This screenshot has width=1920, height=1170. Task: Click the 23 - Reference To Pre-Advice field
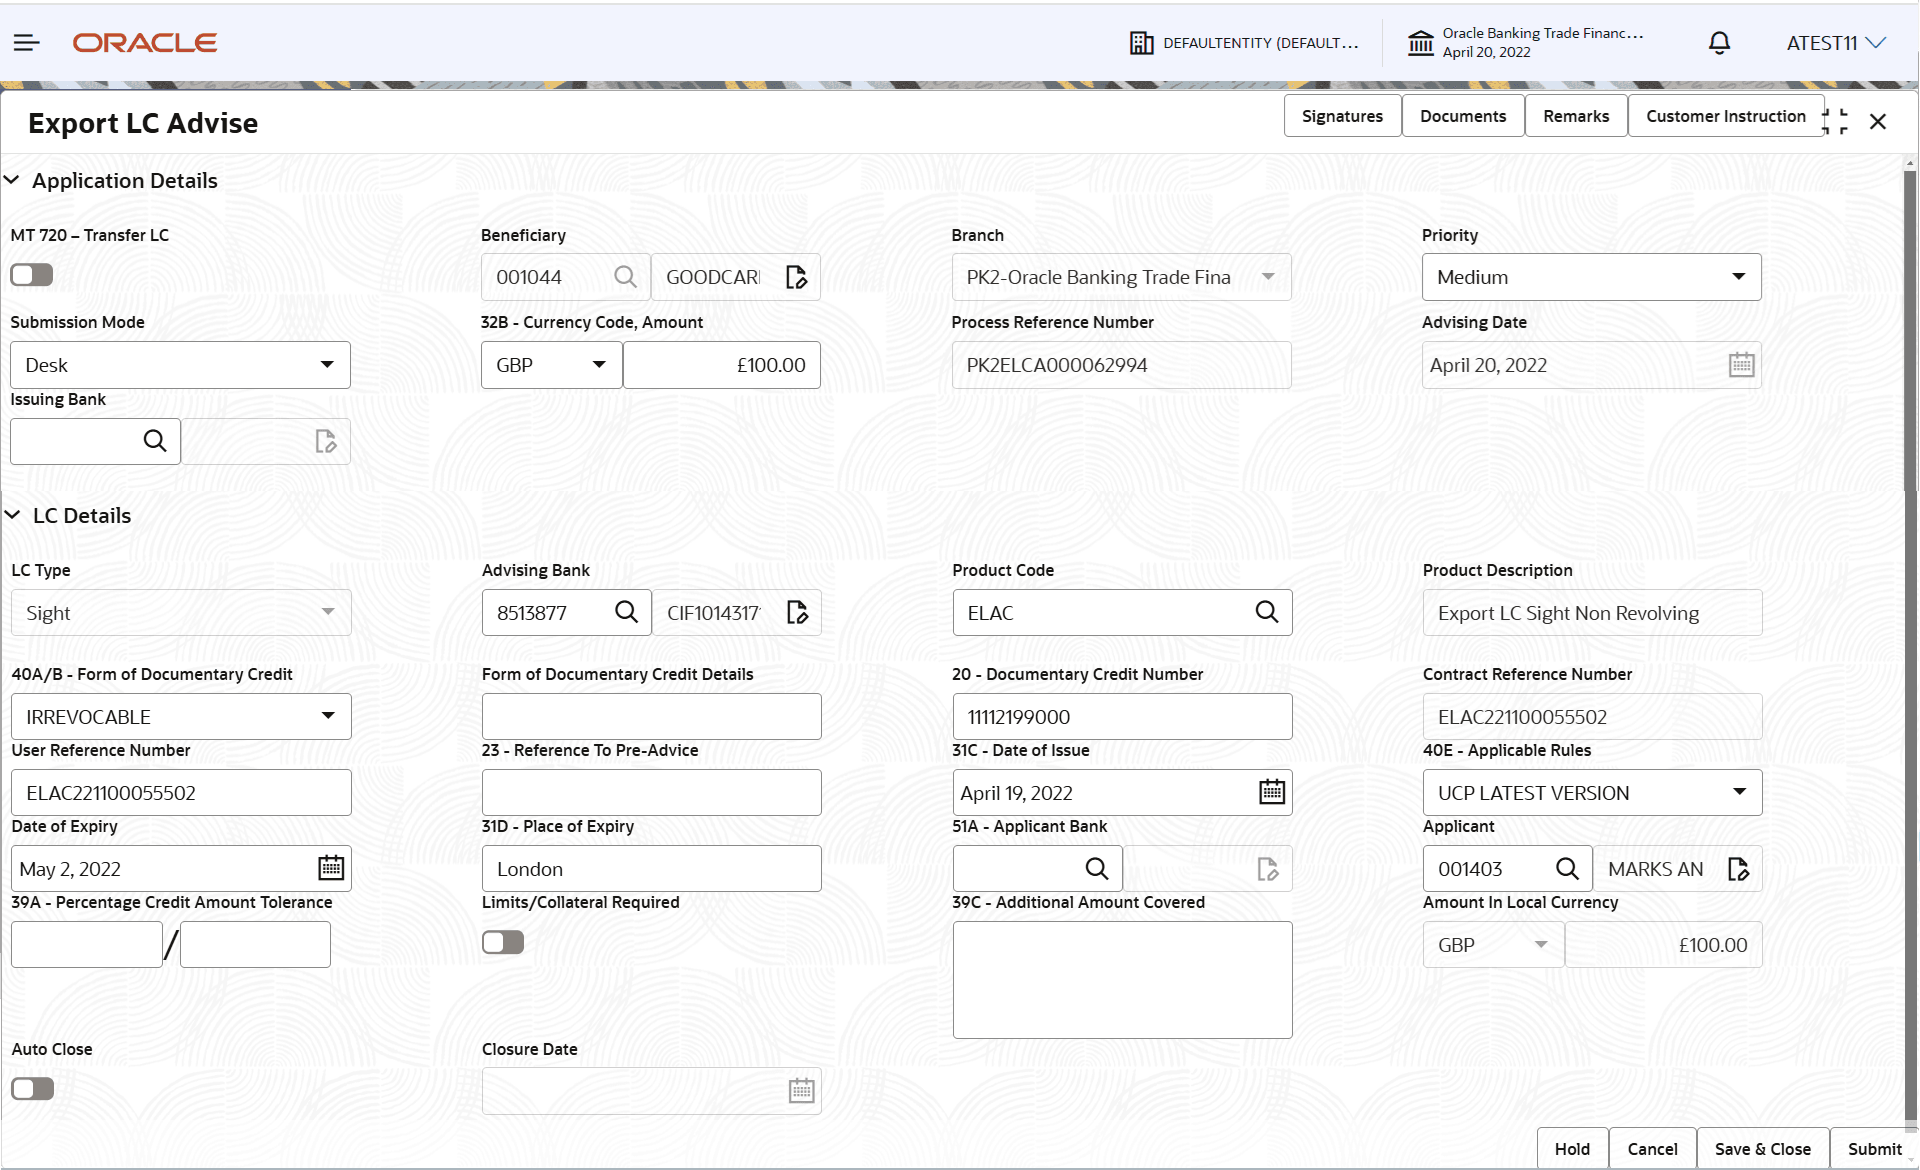[x=651, y=792]
